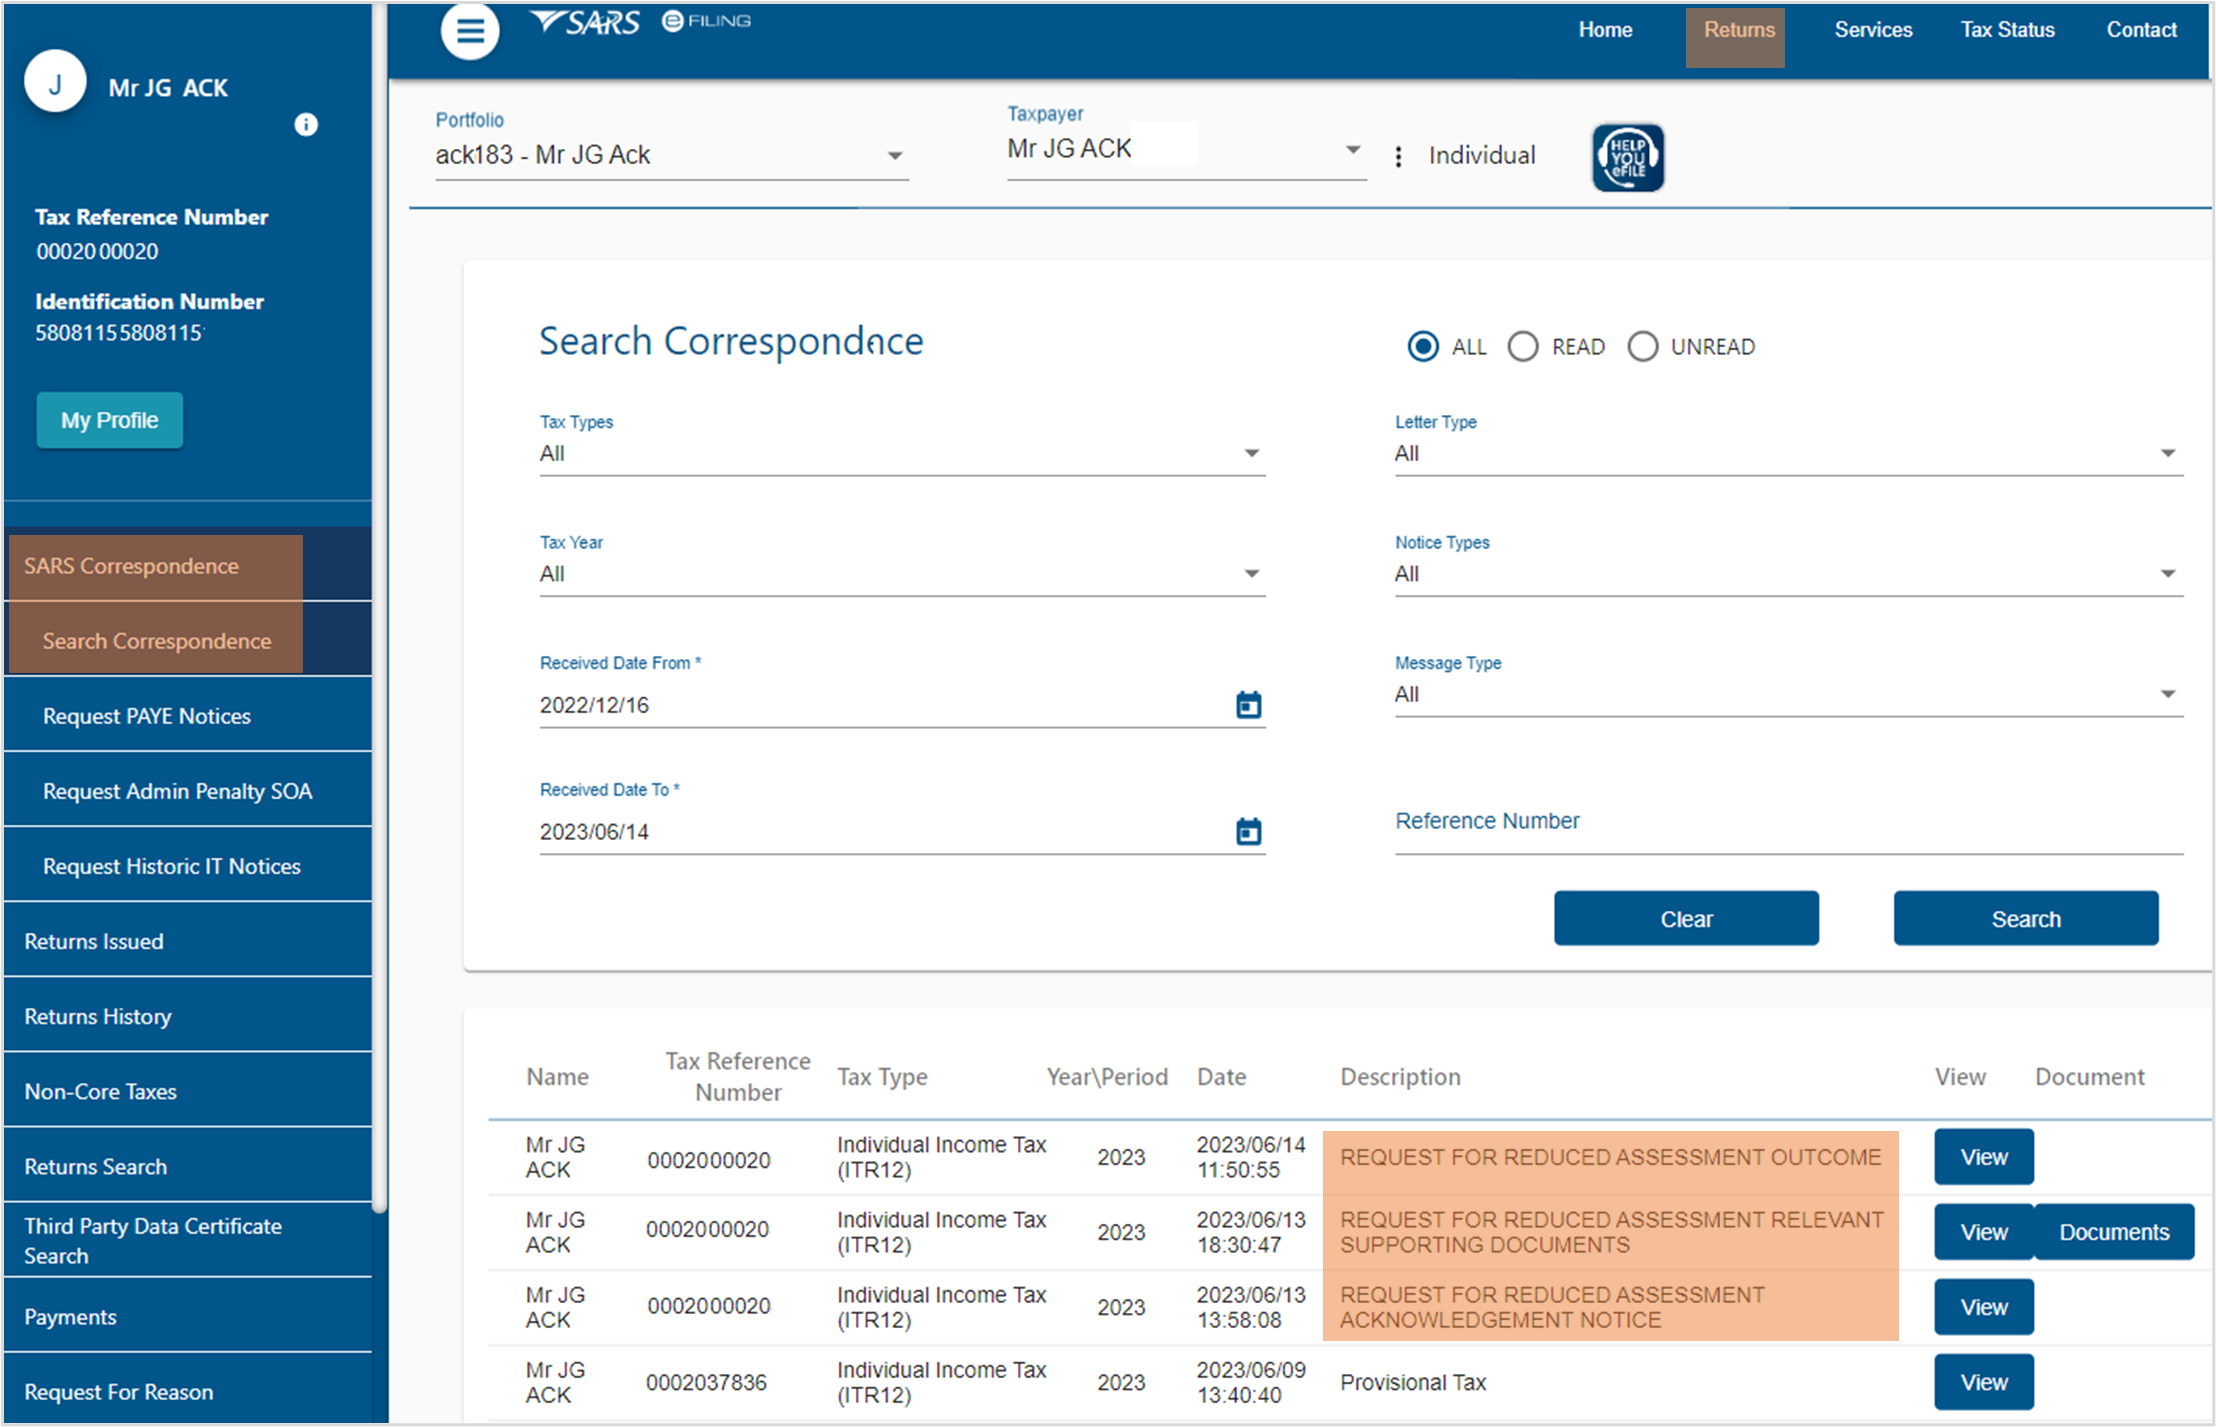The height and width of the screenshot is (1427, 2216).
Task: View the Acknowledgement Notice letter
Action: click(1984, 1307)
